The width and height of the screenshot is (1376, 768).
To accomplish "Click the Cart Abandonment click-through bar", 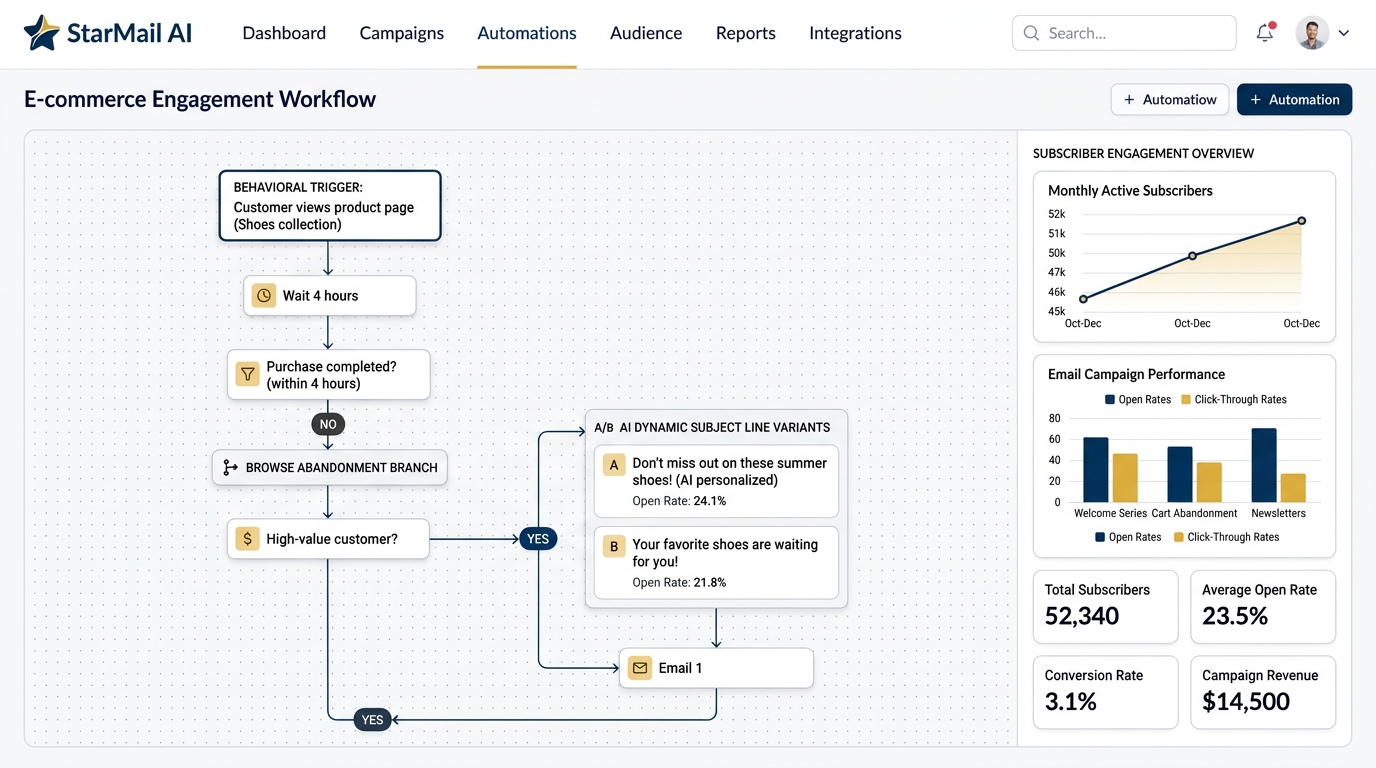I will tap(1209, 482).
